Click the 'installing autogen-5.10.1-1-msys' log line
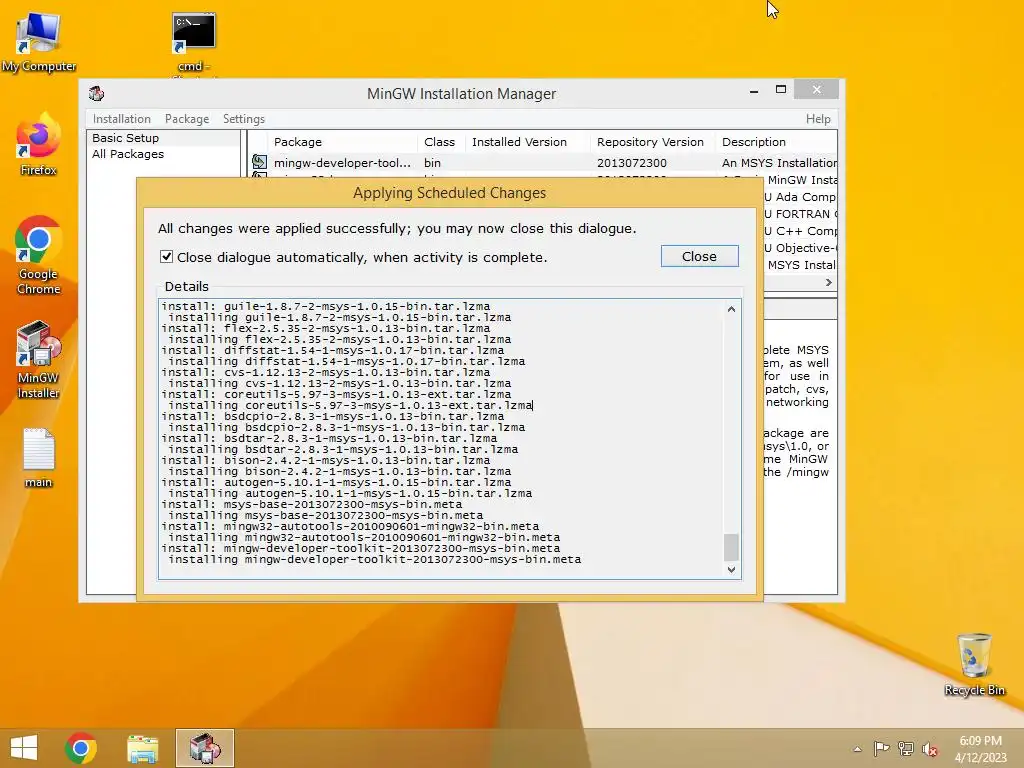Image resolution: width=1024 pixels, height=768 pixels. 350,493
